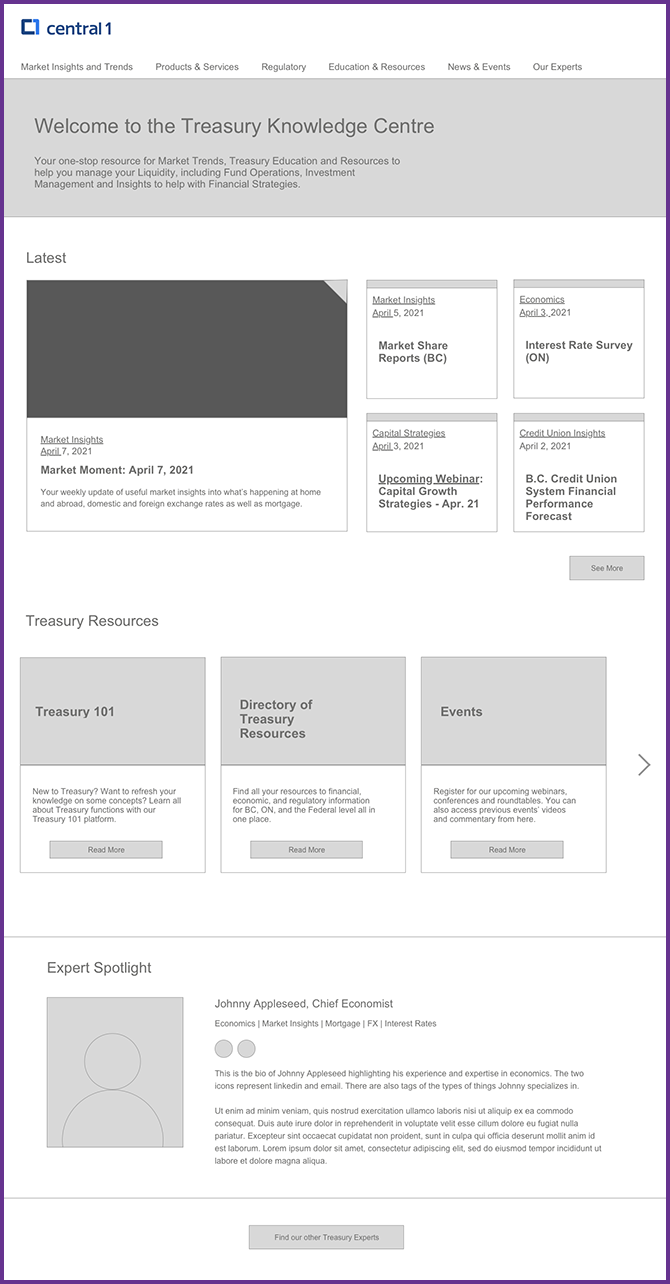
Task: Click the April 5, 2021 date on Market Share card
Action: (399, 313)
